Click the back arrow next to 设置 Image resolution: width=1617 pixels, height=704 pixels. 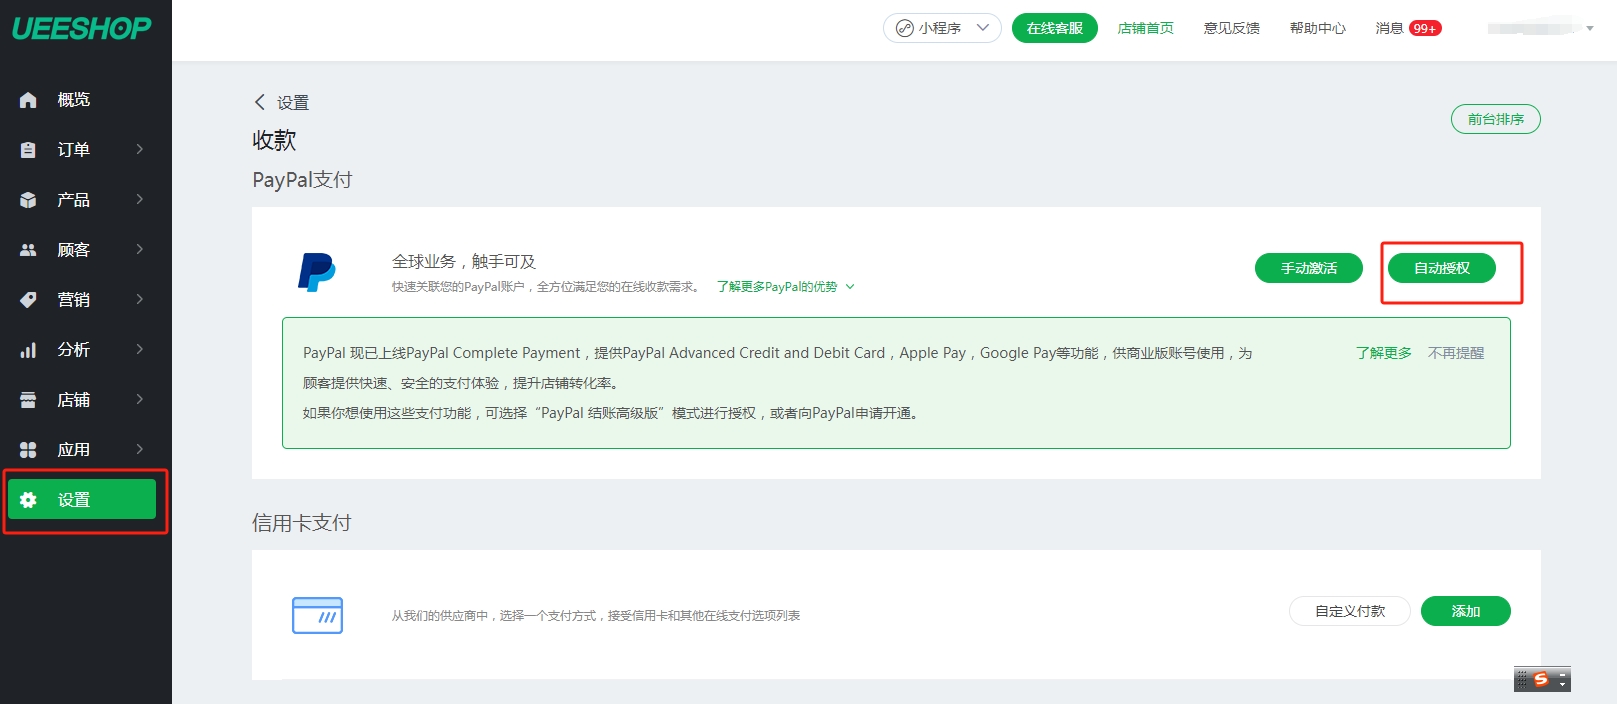260,102
